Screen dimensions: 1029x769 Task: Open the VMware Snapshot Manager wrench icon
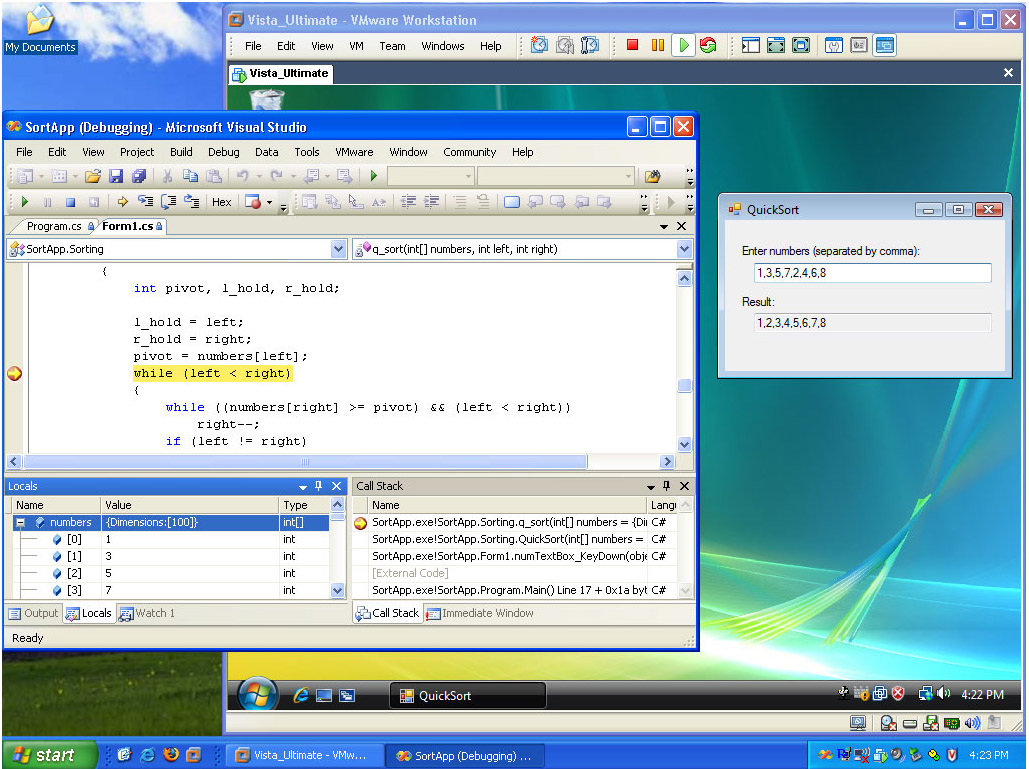(x=590, y=45)
